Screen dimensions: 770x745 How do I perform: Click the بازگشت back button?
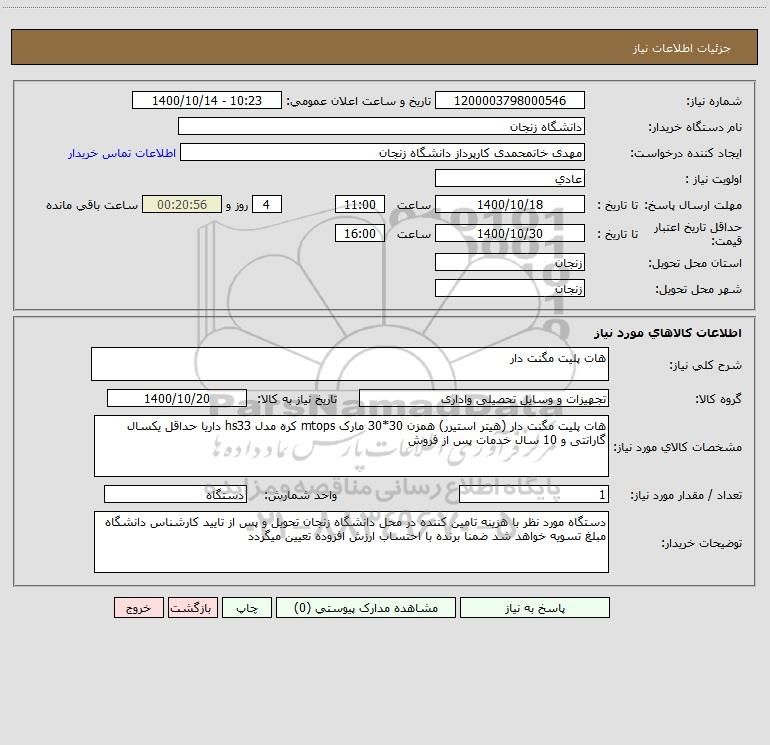pos(192,607)
